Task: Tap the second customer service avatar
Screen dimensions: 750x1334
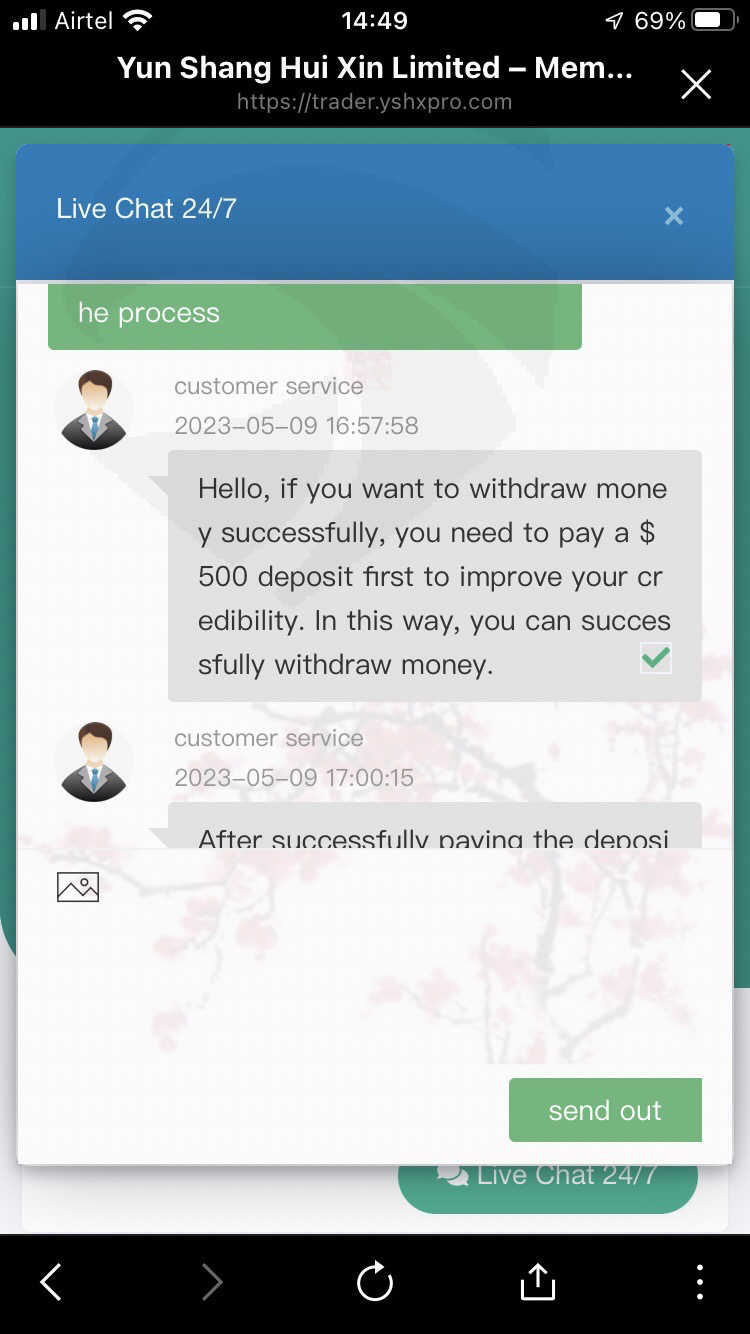Action: pyautogui.click(x=94, y=762)
